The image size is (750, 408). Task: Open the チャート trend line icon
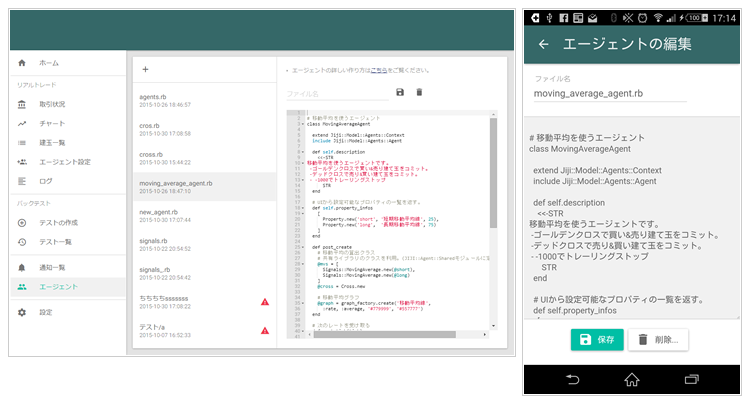(22, 123)
